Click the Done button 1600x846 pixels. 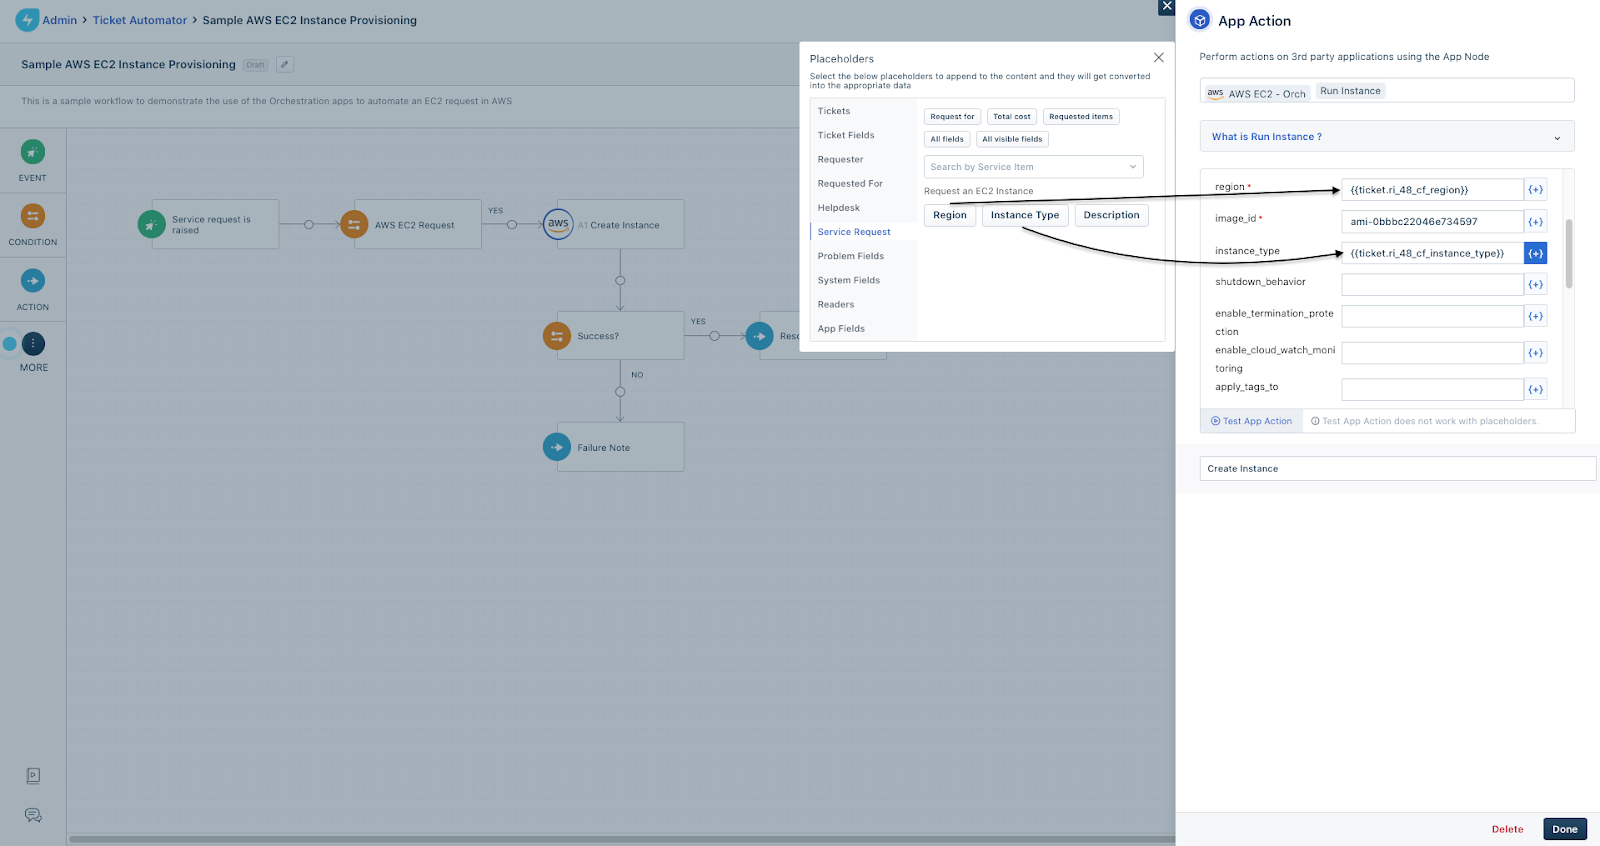click(x=1565, y=829)
